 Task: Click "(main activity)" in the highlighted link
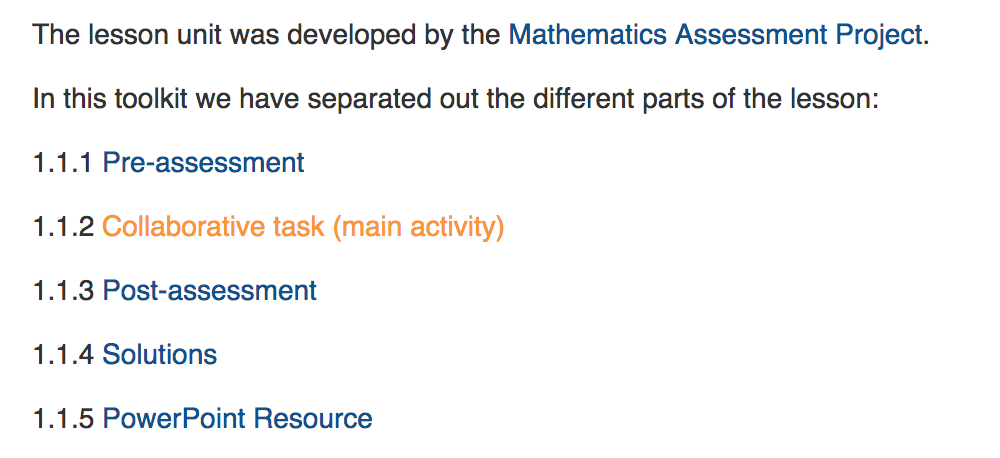[418, 228]
